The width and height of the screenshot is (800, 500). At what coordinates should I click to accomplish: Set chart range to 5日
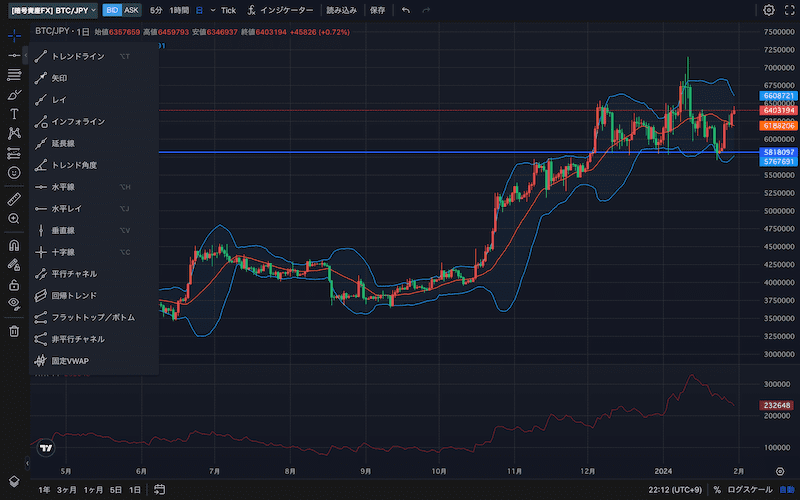(x=116, y=490)
